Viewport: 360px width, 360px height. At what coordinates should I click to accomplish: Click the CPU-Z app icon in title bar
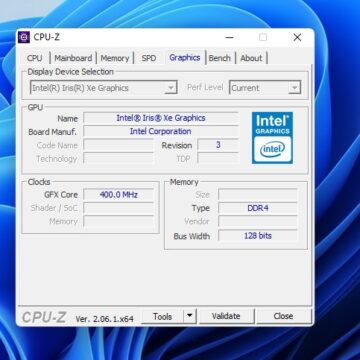coord(24,37)
